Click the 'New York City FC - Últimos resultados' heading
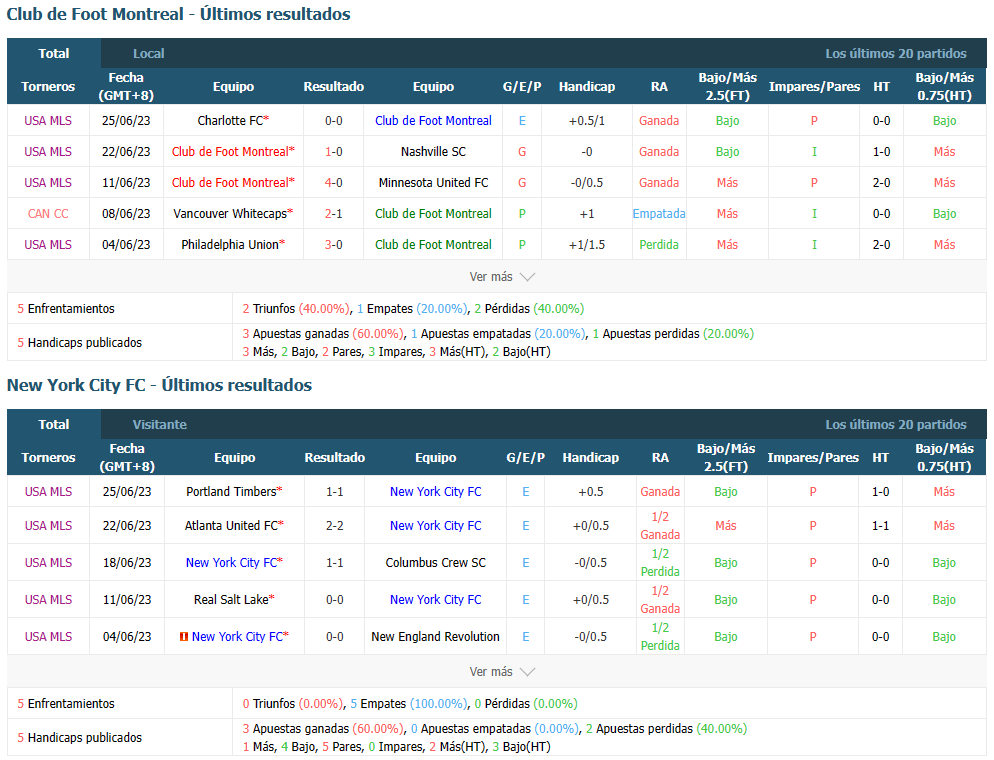The image size is (994, 760). [159, 385]
